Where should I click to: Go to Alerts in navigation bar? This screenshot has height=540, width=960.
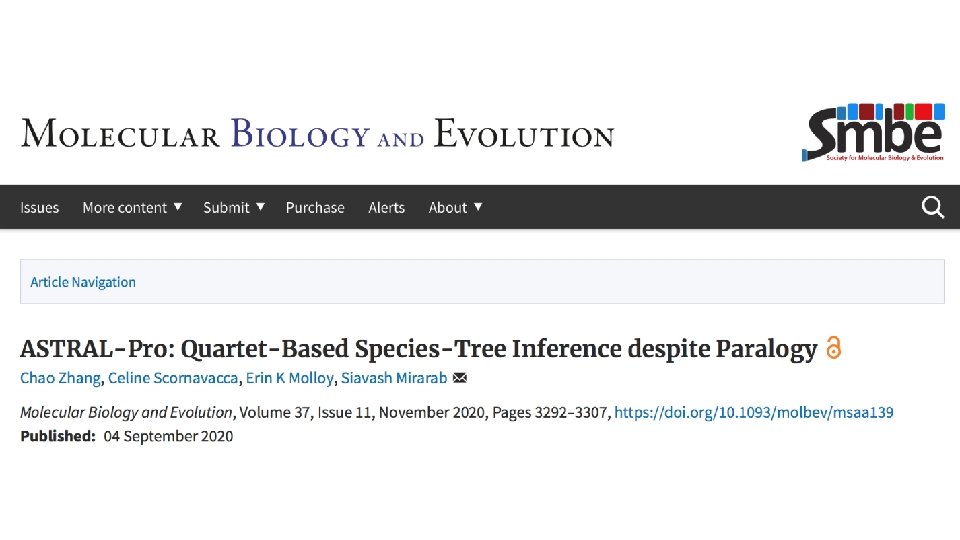386,207
